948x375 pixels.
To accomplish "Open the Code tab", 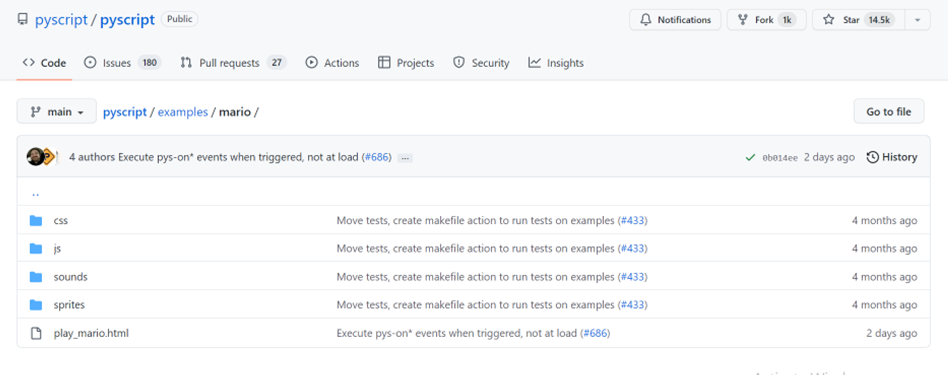I will [x=44, y=63].
